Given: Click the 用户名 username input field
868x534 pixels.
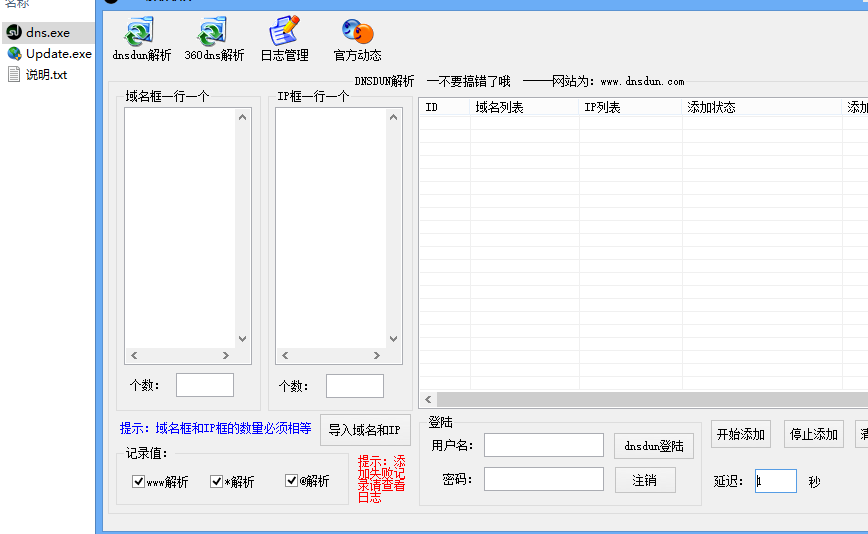Looking at the screenshot, I should click(544, 445).
